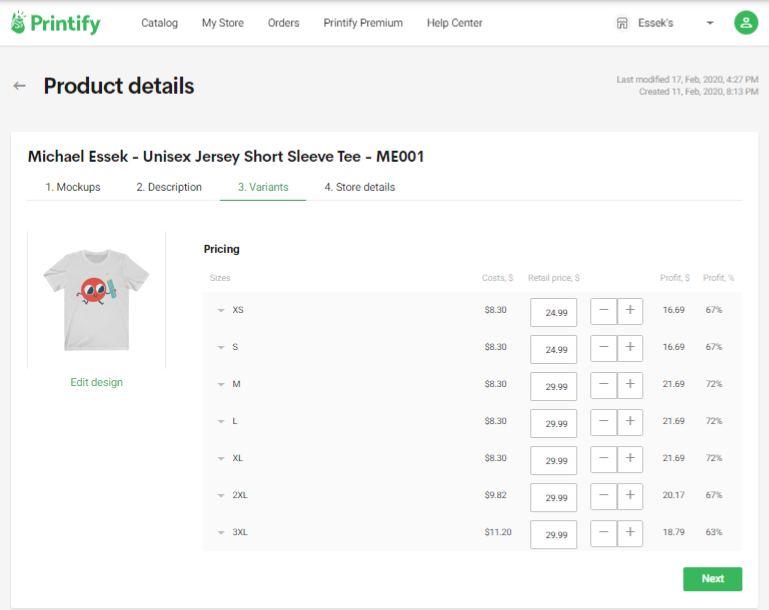Increase the 2XL retail price with plus
The height and width of the screenshot is (610, 769).
pyautogui.click(x=630, y=496)
